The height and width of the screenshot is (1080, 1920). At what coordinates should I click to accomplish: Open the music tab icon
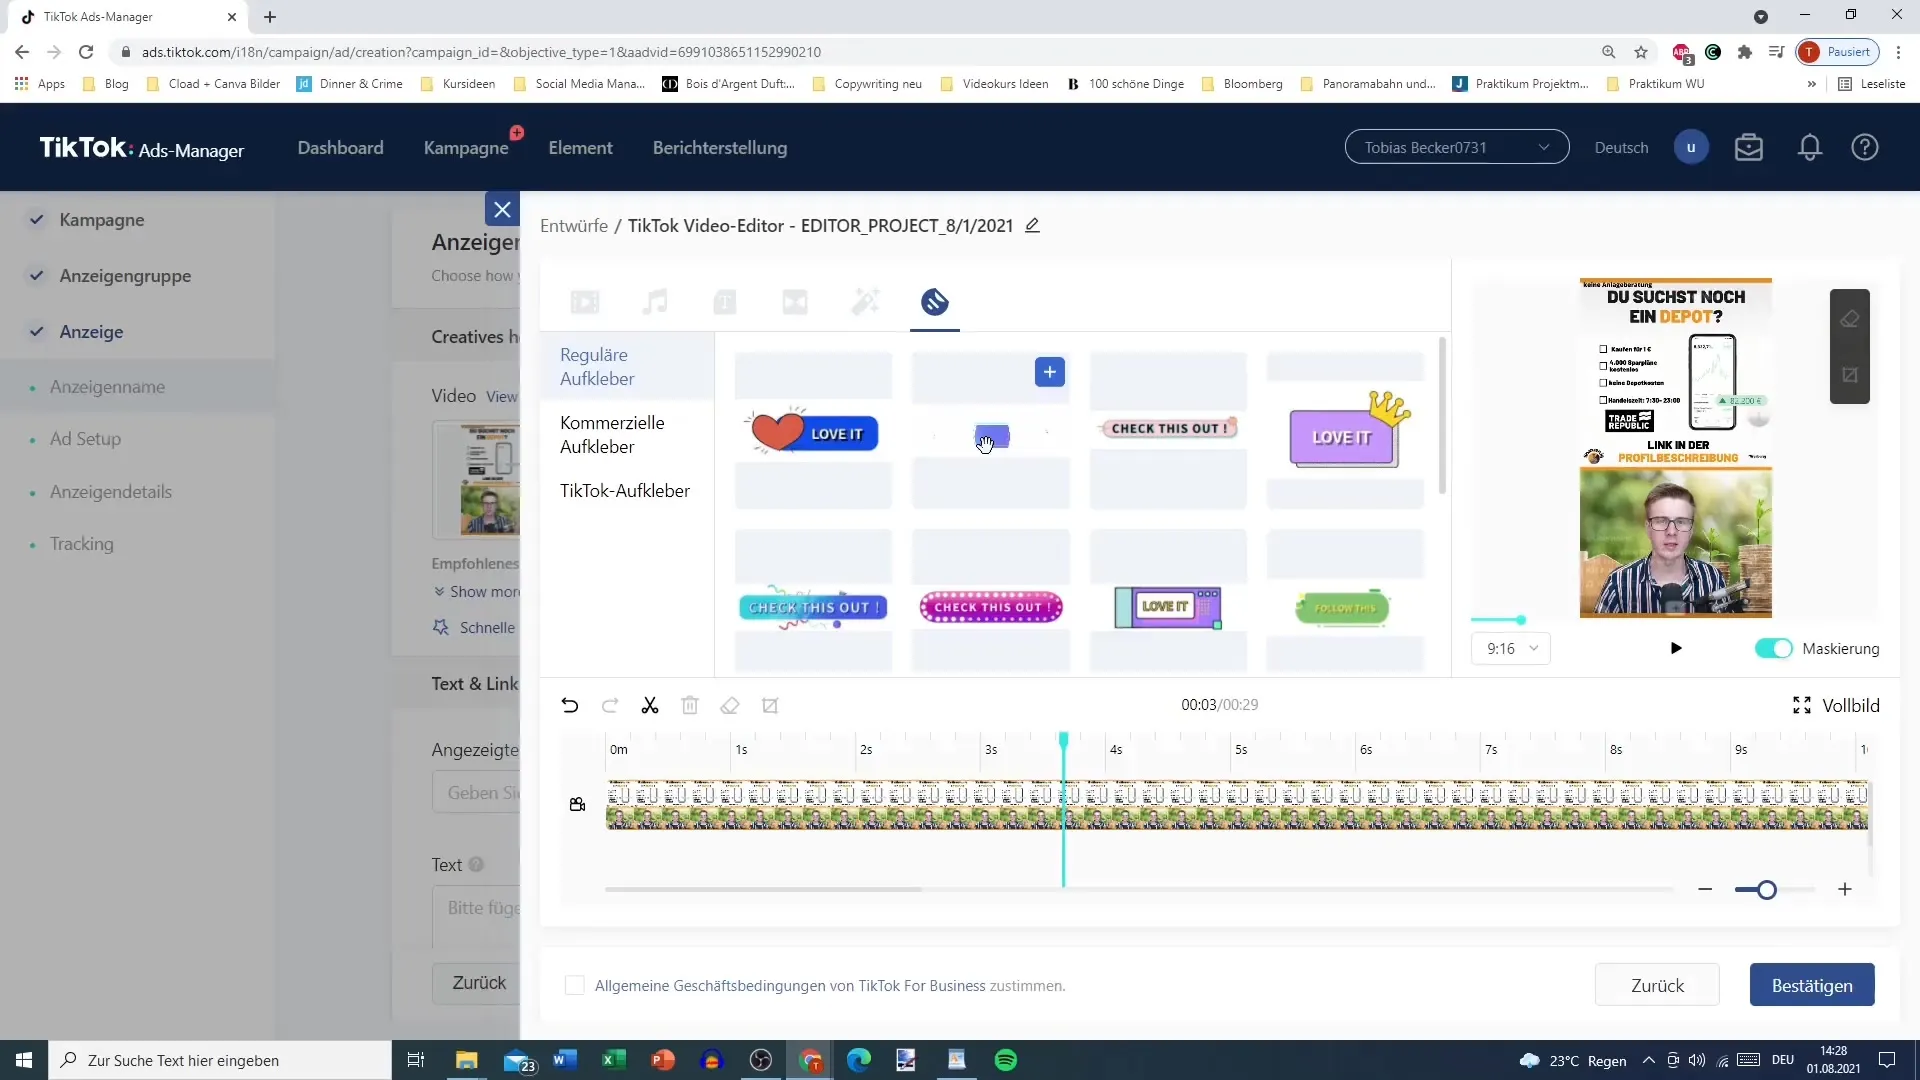(x=655, y=302)
